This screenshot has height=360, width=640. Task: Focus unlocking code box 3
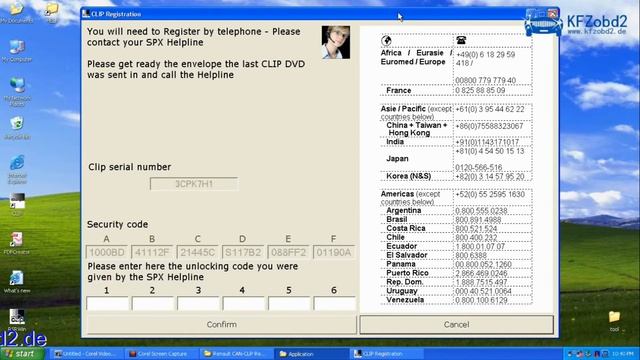tap(198, 304)
